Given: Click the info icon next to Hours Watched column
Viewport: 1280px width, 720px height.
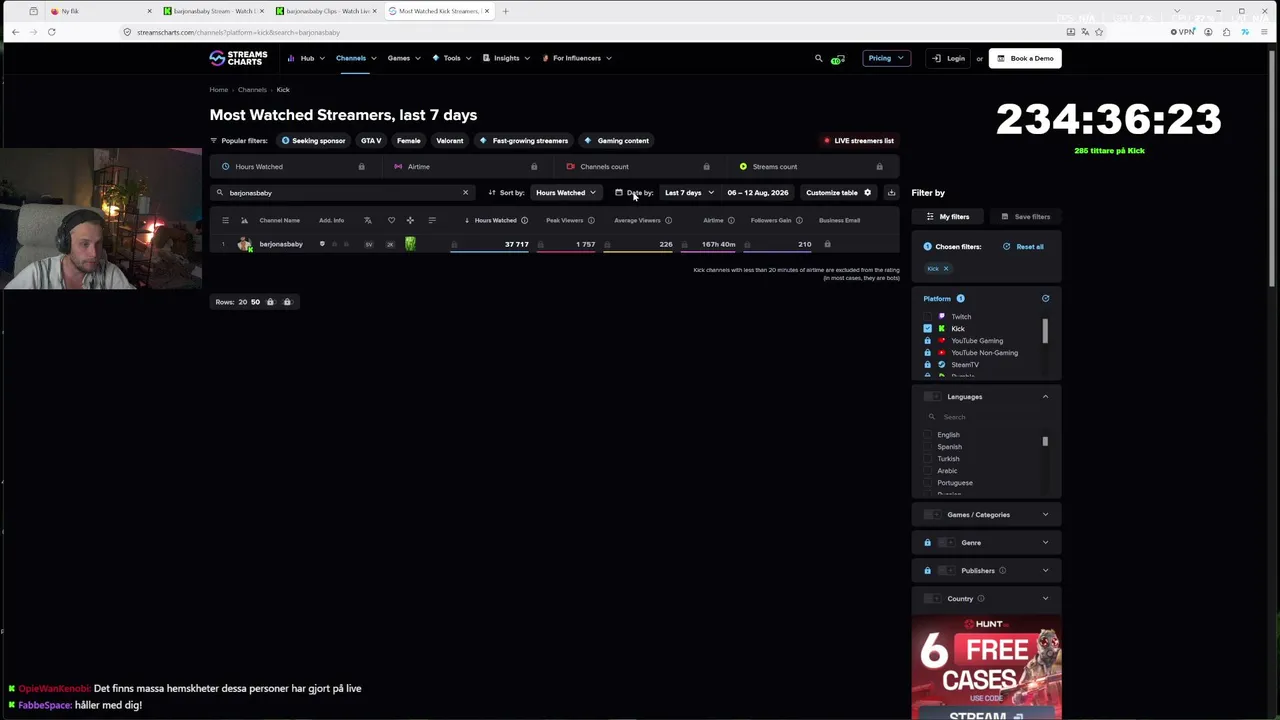Looking at the screenshot, I should pyautogui.click(x=524, y=220).
